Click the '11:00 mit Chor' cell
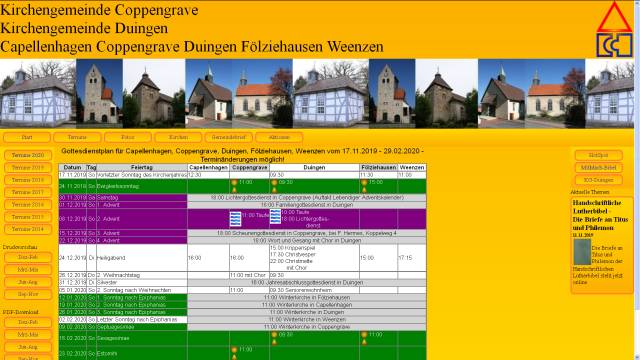This screenshot has width=640, height=360. tap(249, 275)
